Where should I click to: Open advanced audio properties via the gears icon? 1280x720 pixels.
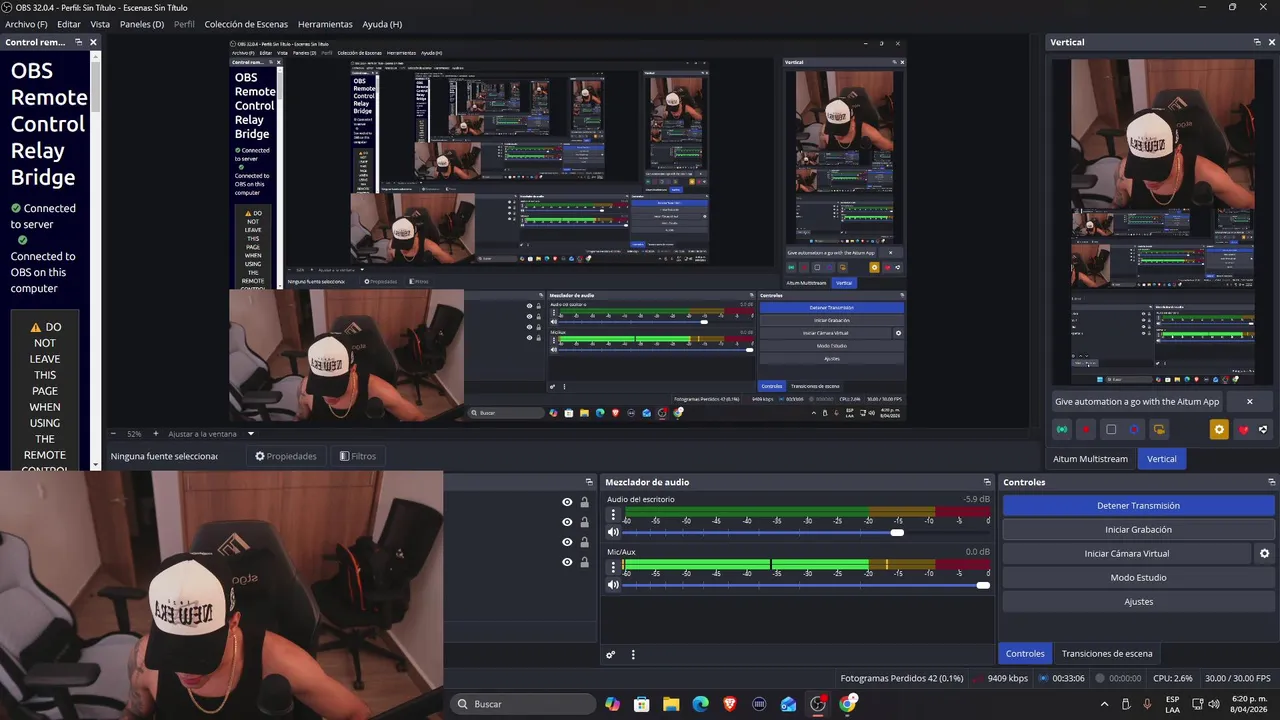(x=610, y=655)
